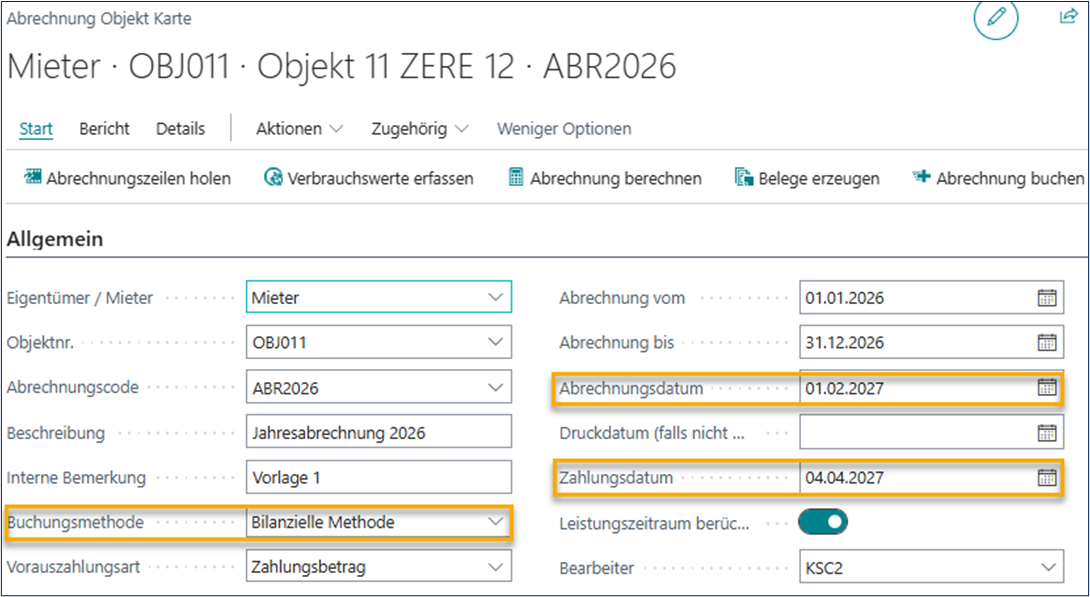1090x597 pixels.
Task: Expand the Eigentümer / Mieter dropdown
Action: point(497,296)
